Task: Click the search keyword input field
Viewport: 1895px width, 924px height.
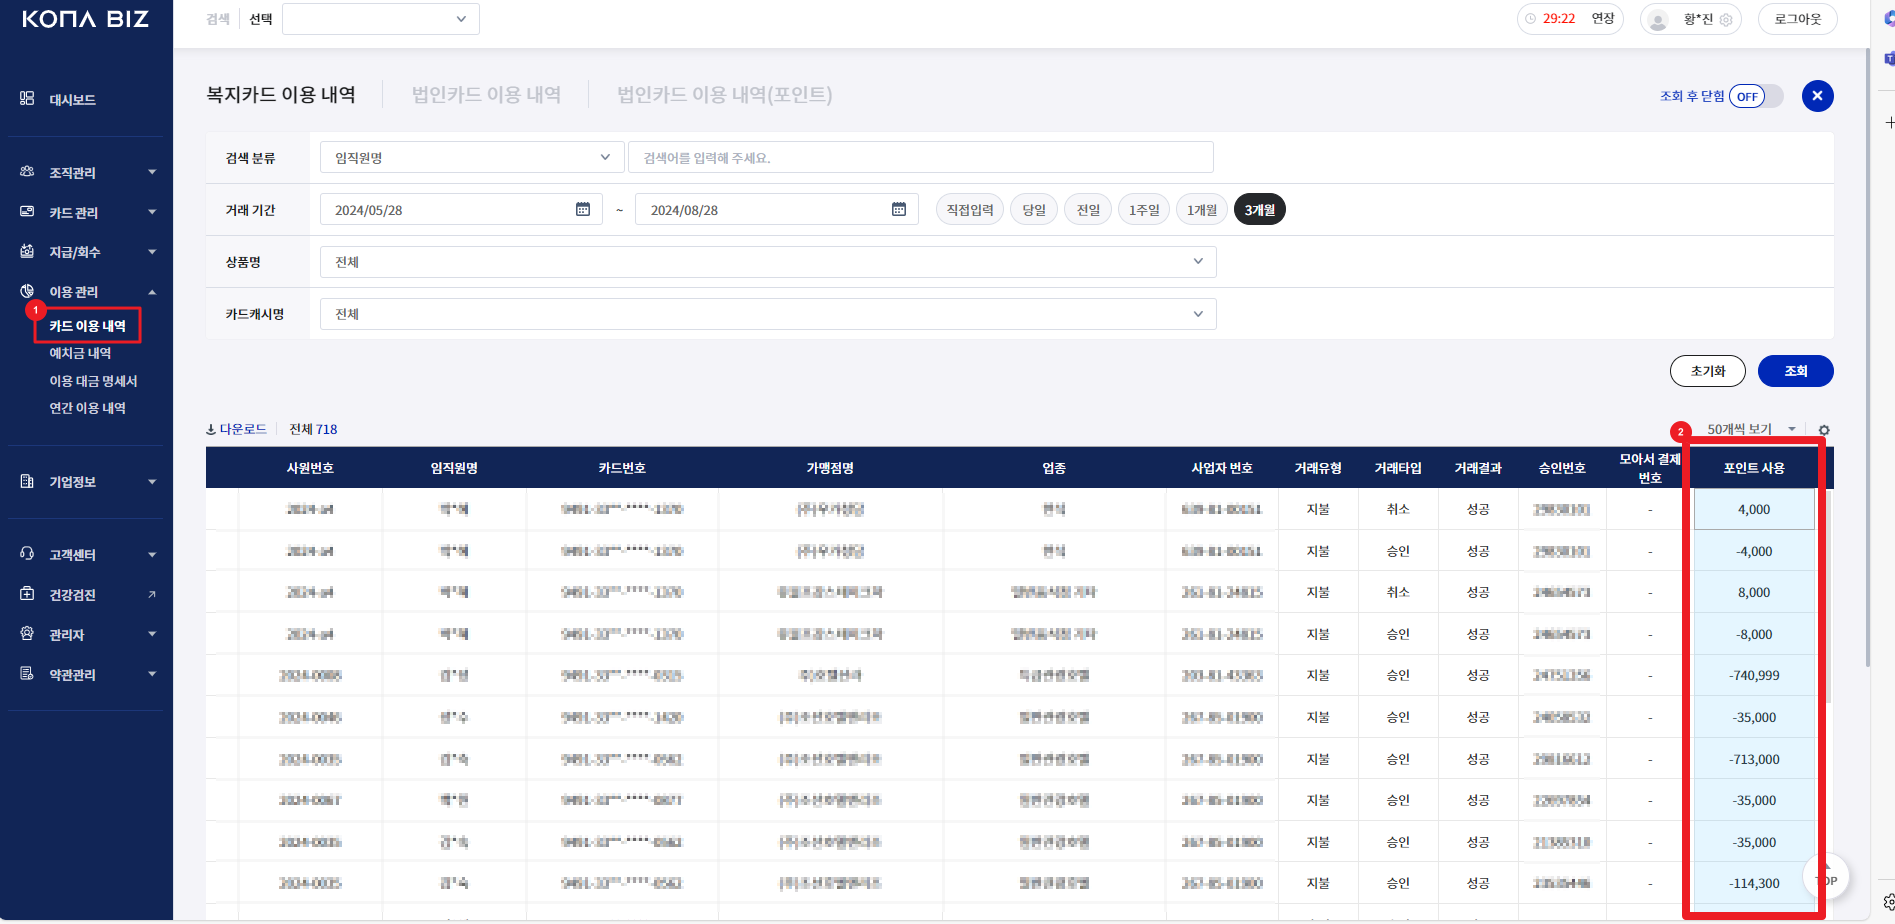Action: (x=920, y=158)
